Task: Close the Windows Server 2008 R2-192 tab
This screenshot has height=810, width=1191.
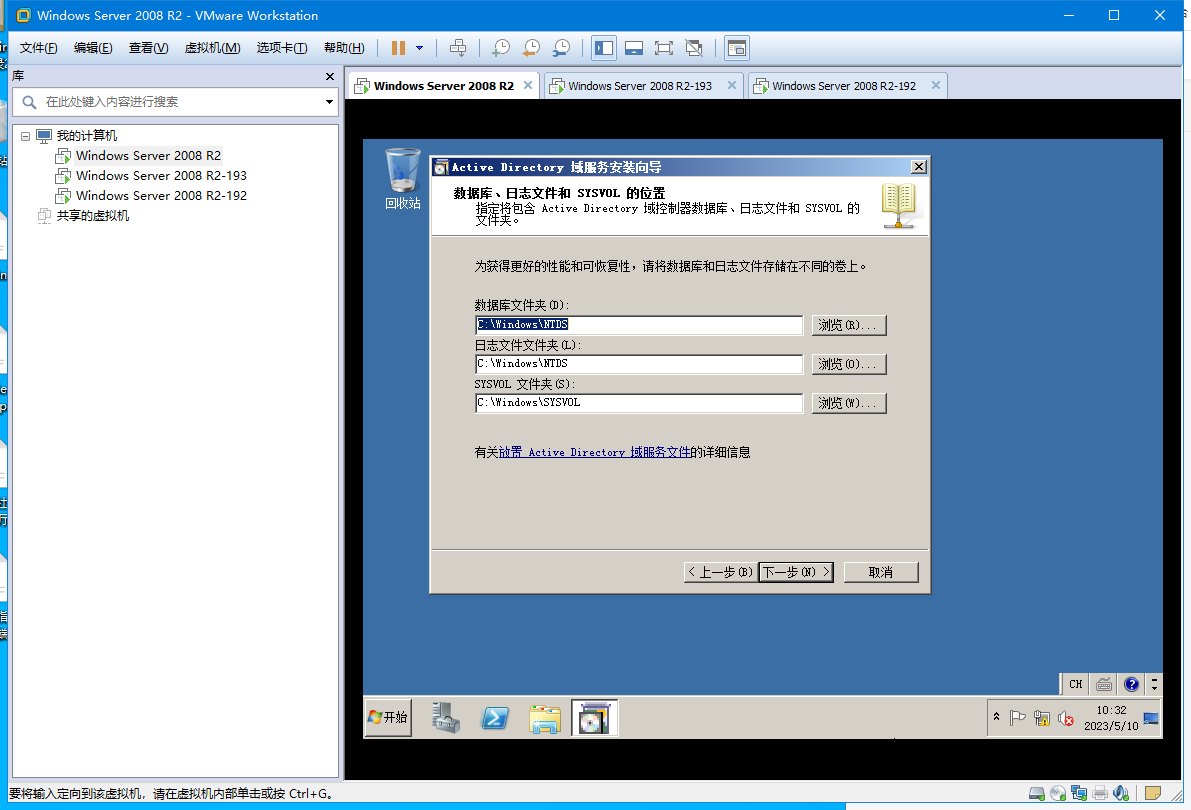Action: (936, 85)
